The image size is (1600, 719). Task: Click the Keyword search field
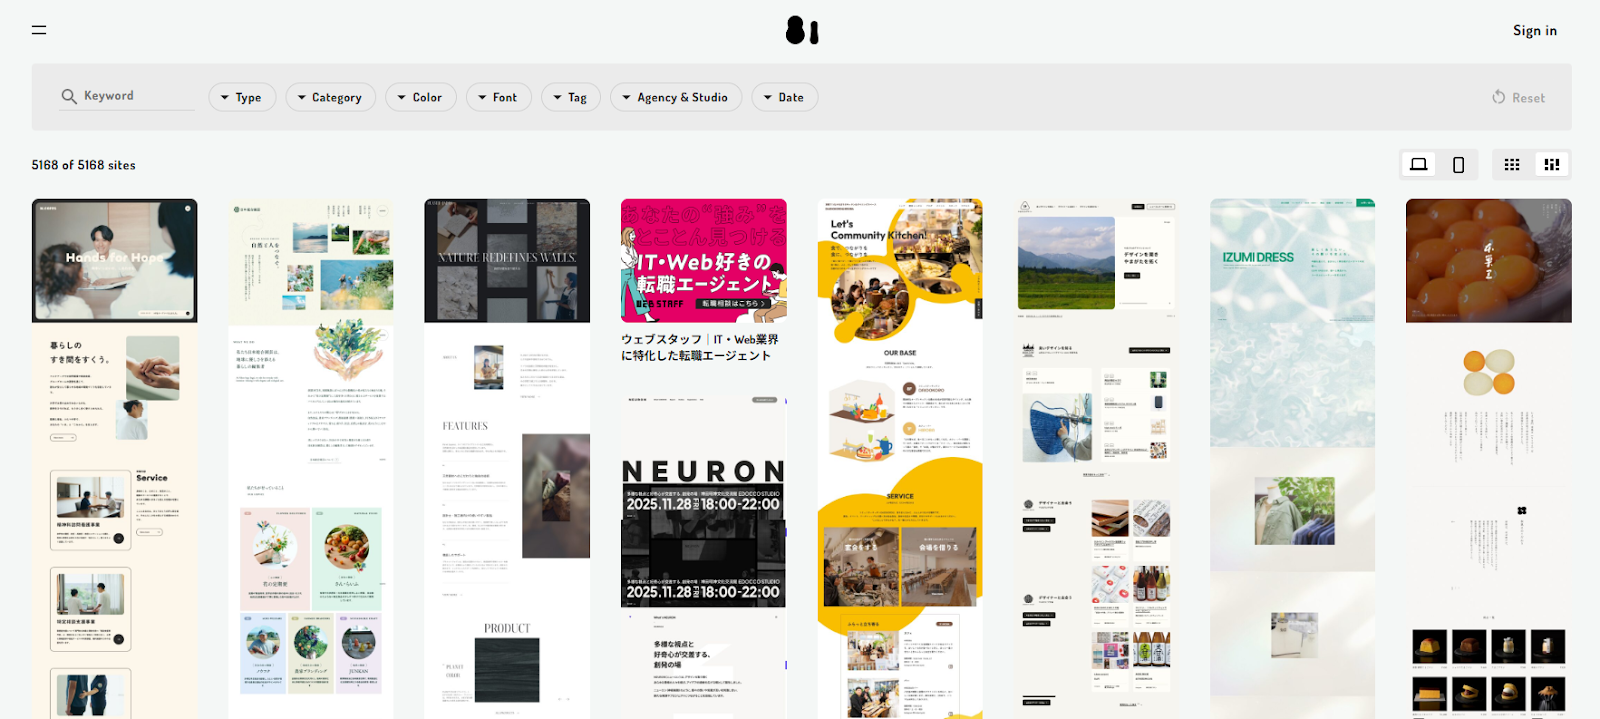[x=135, y=96]
